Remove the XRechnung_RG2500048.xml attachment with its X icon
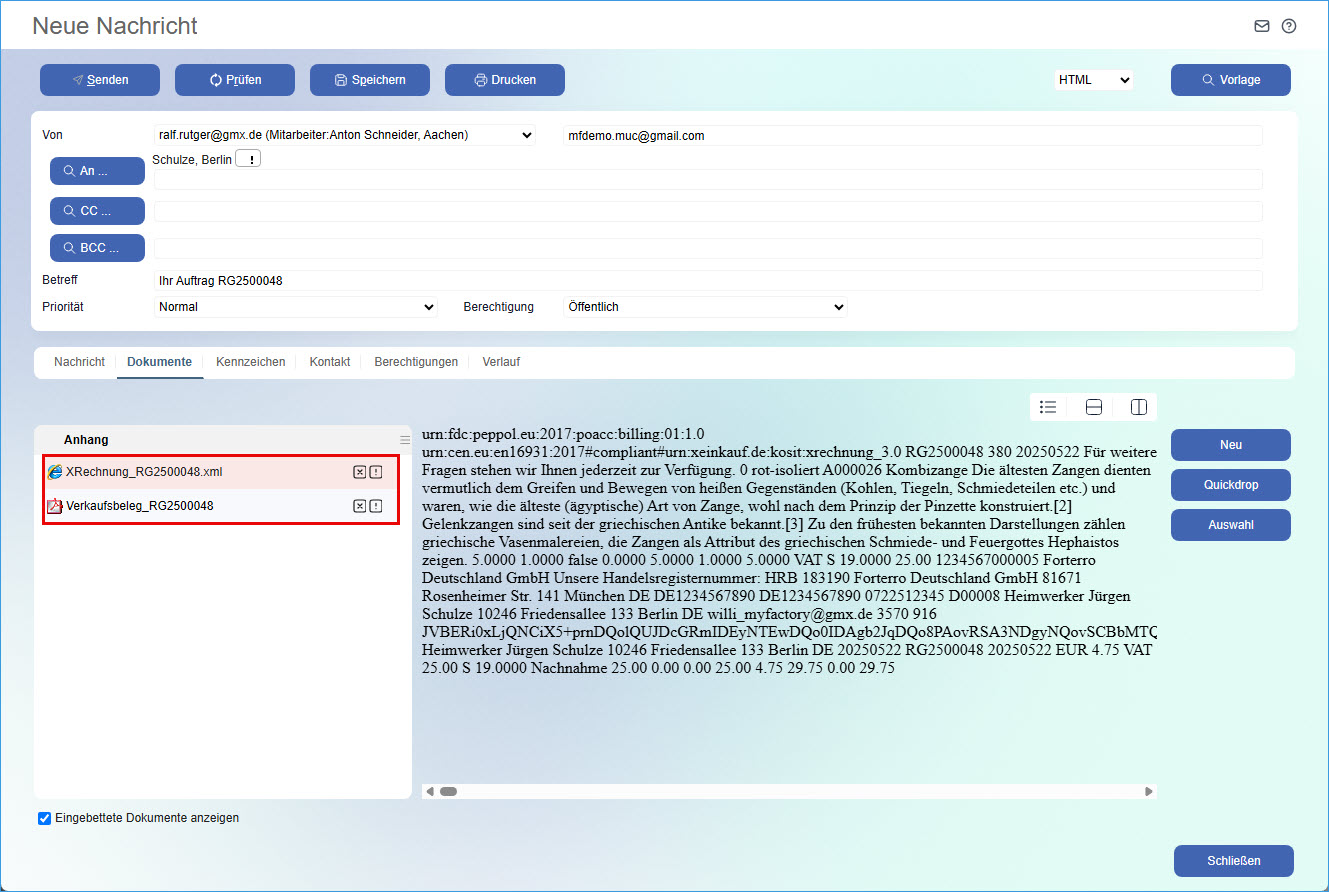 click(359, 472)
